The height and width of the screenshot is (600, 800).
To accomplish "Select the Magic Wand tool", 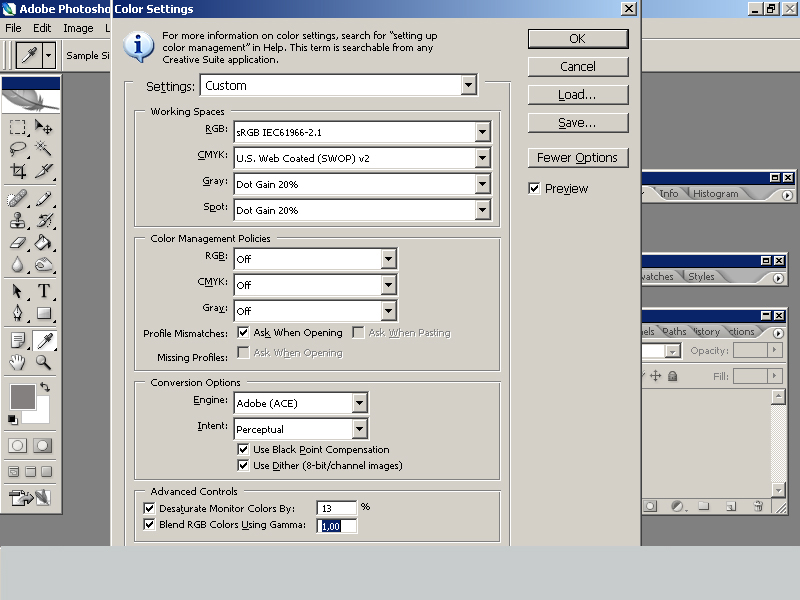I will click(44, 148).
